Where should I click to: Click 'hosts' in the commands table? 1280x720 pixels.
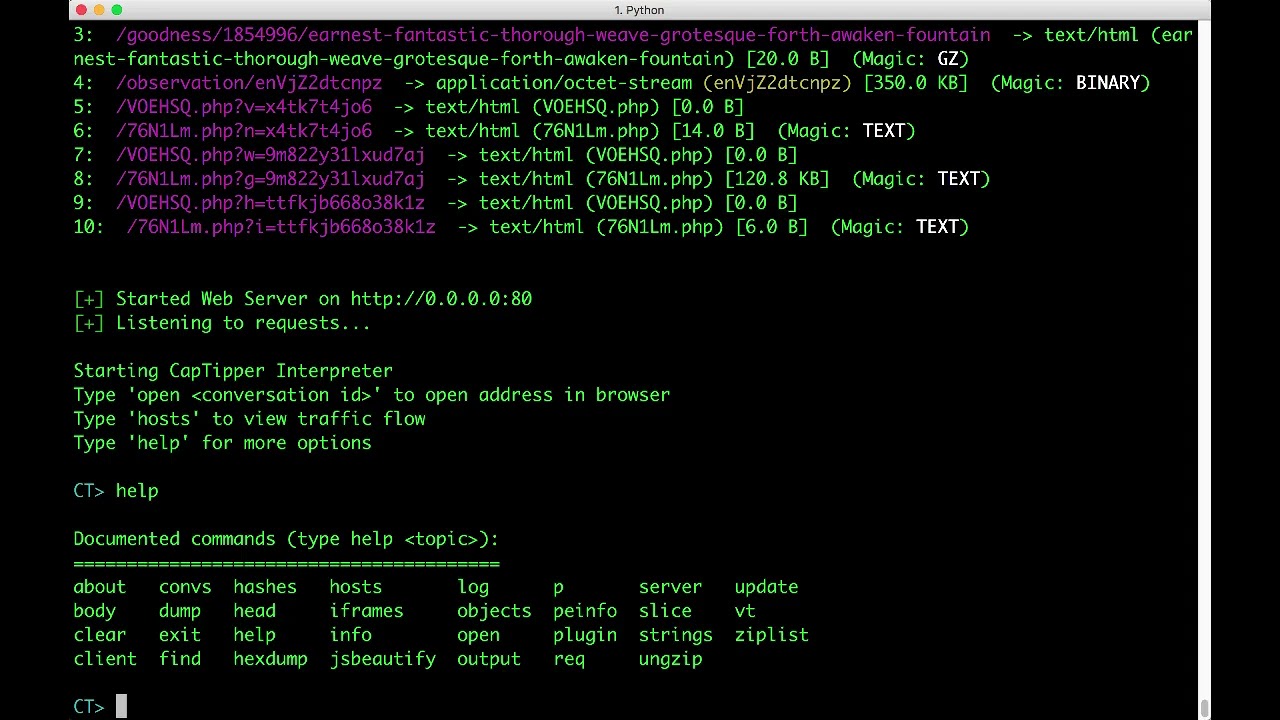point(356,587)
